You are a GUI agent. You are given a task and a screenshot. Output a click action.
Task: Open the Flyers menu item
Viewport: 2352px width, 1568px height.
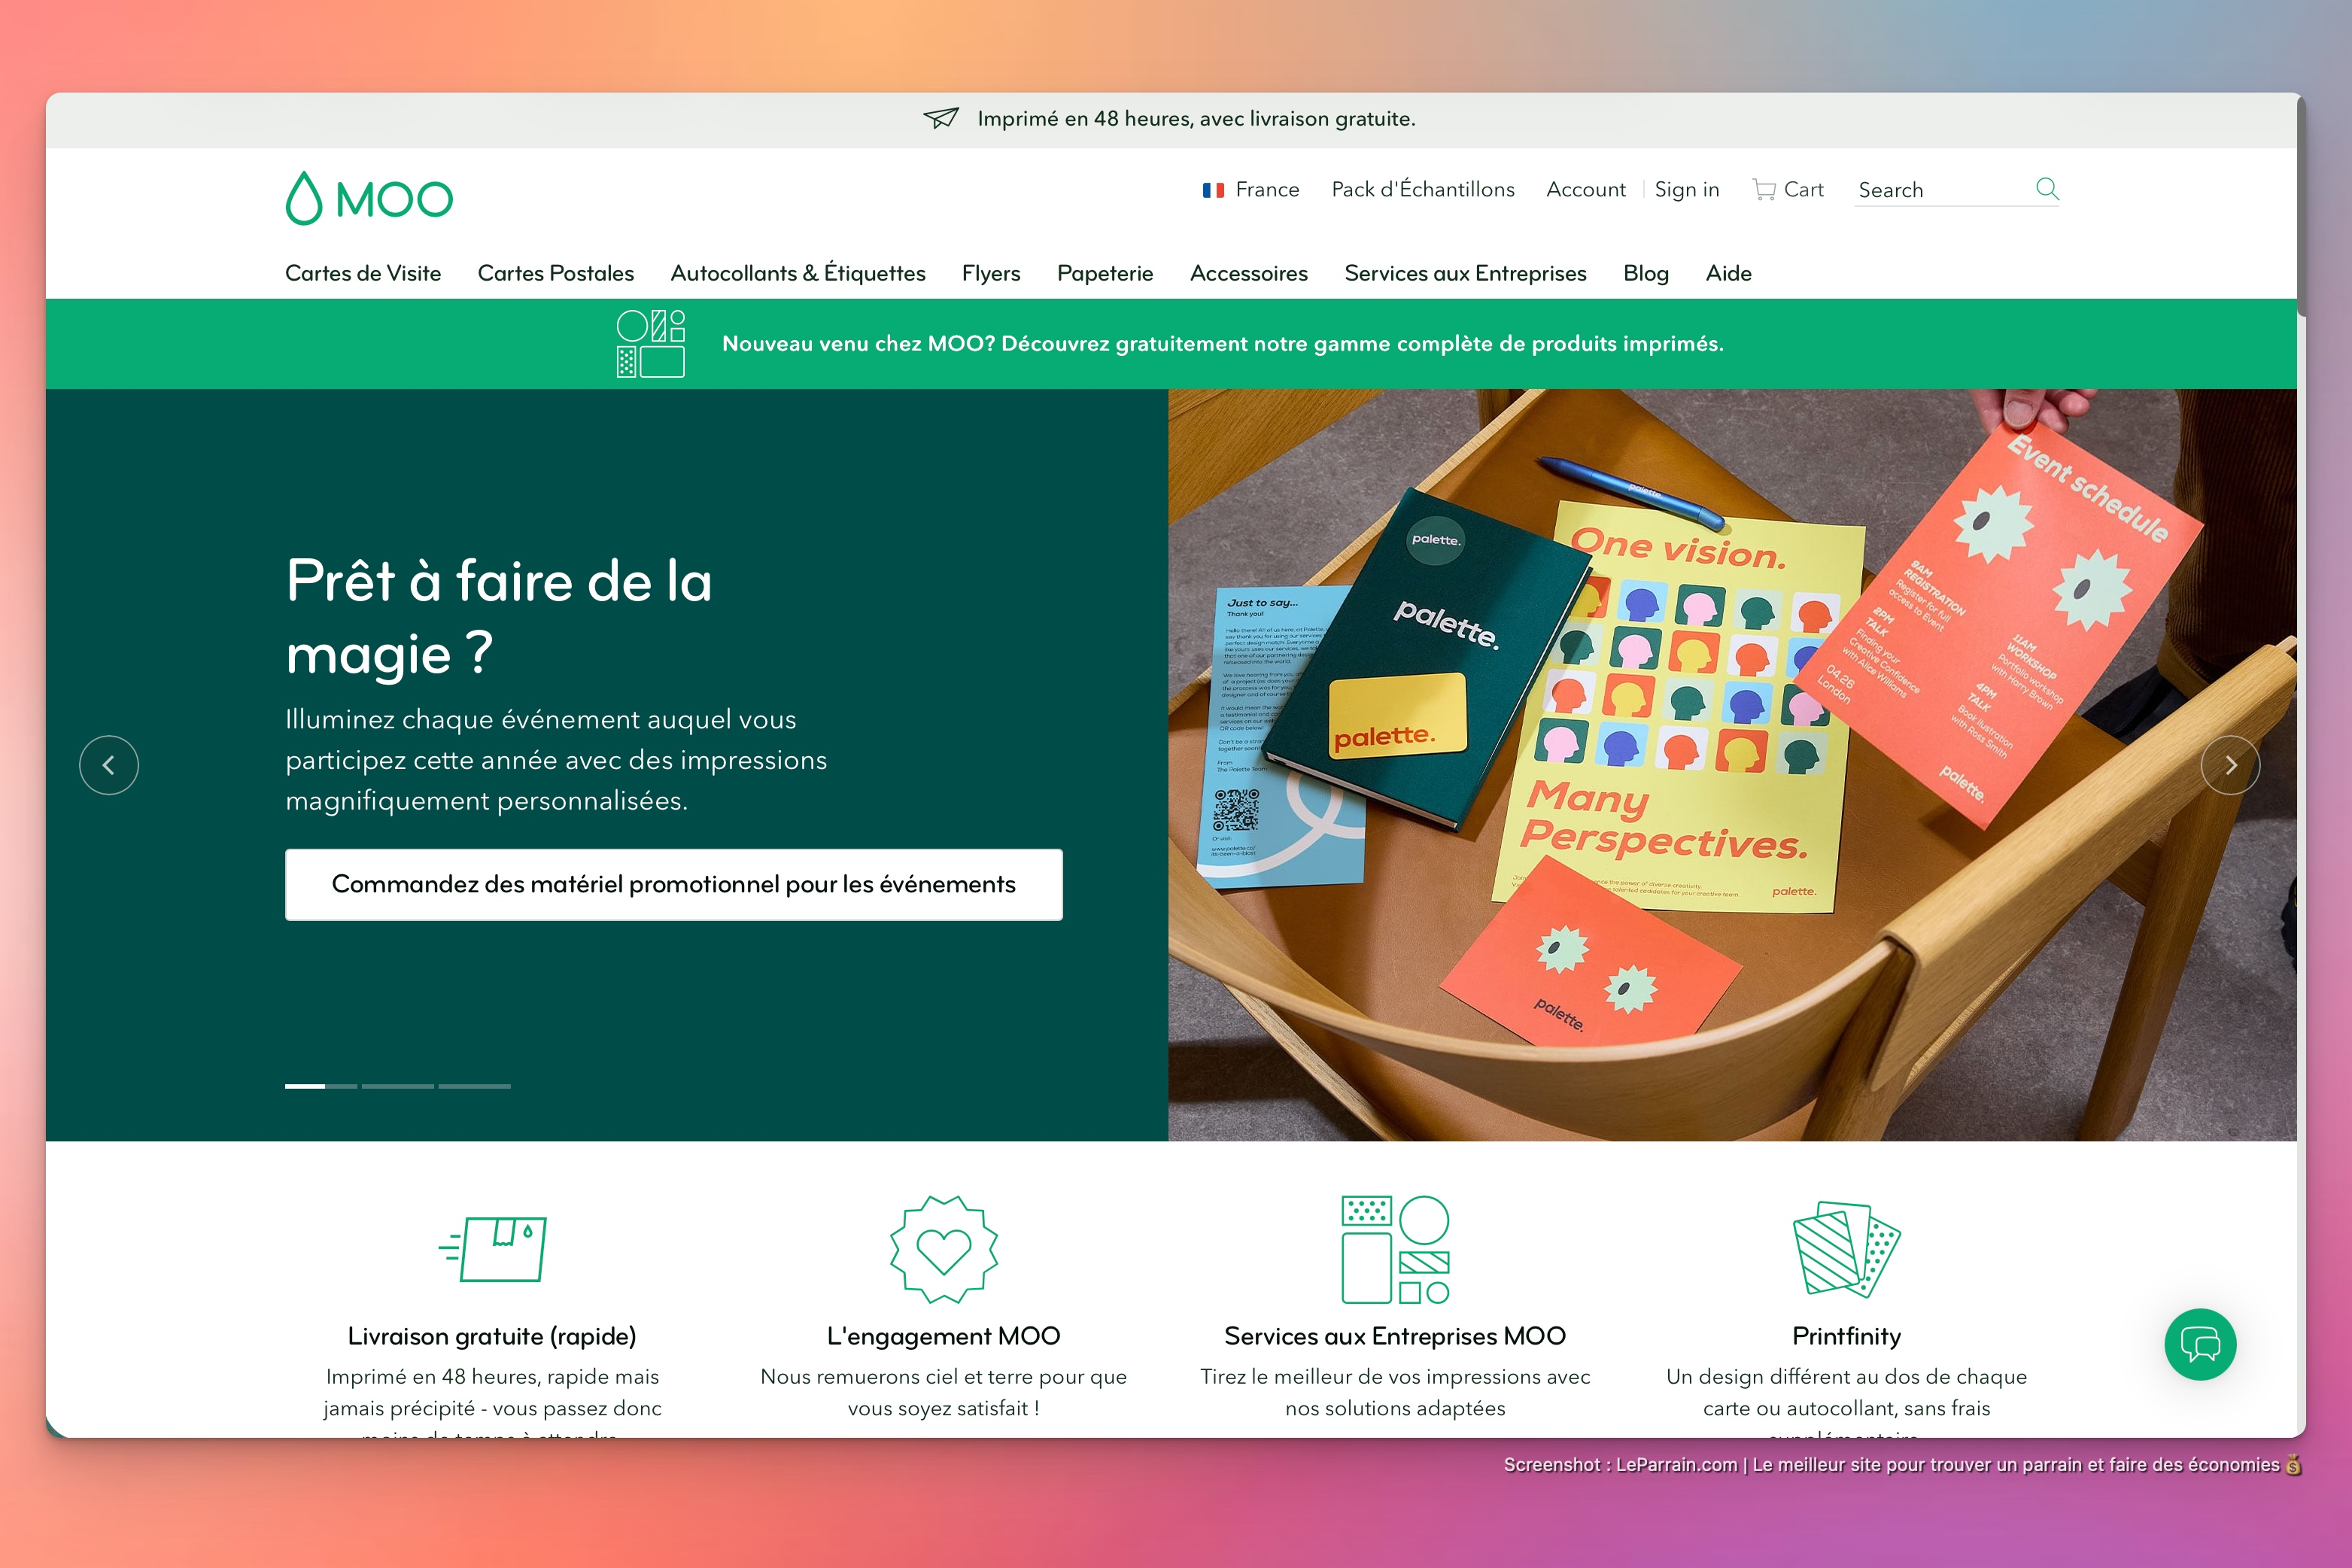click(x=990, y=273)
